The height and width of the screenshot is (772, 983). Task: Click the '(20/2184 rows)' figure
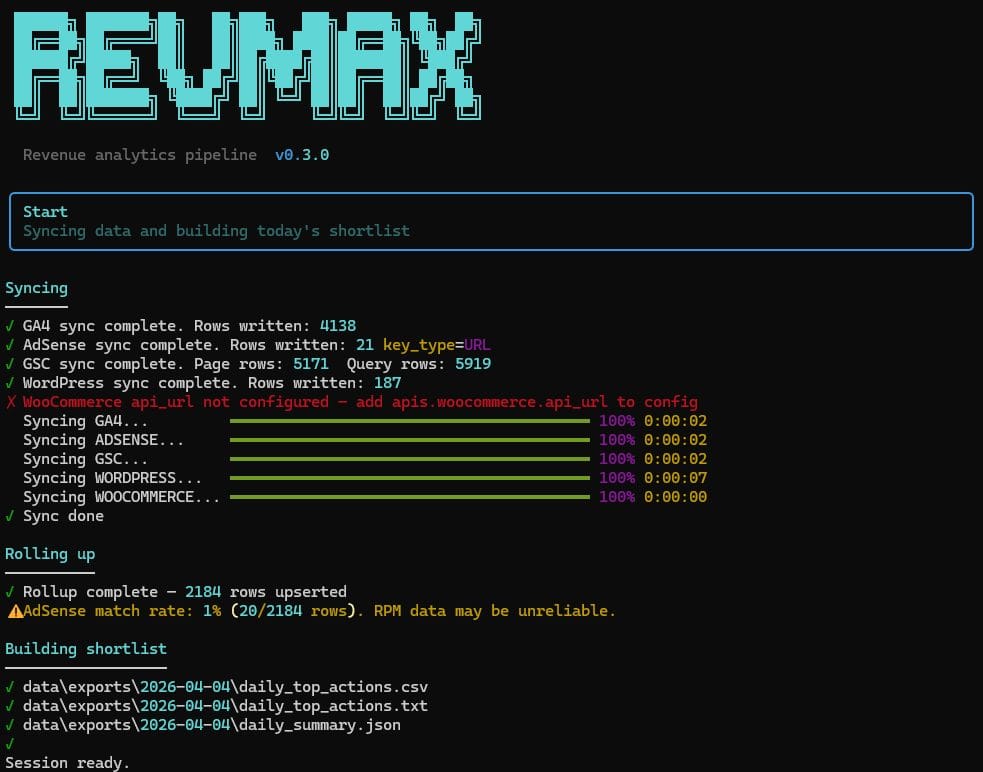click(293, 611)
